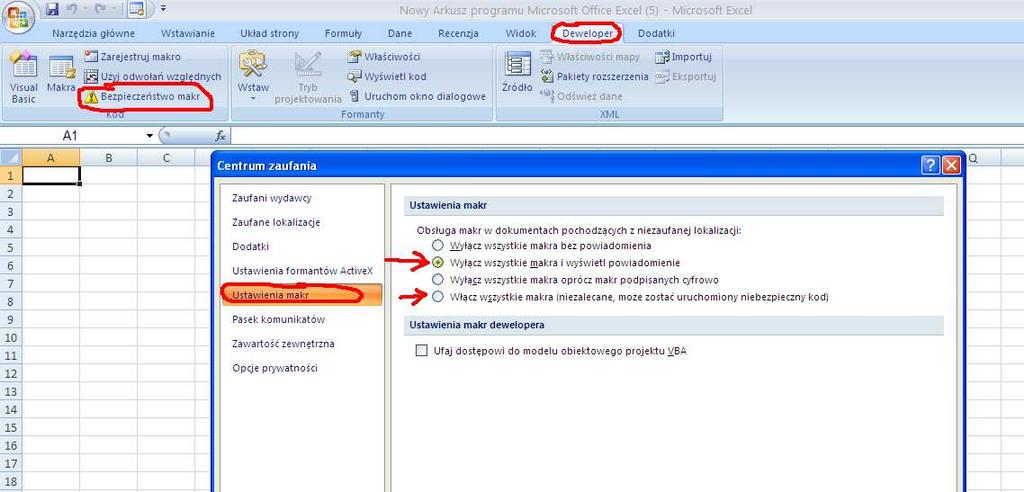
Task: Open the Visual Basic editor
Action: [x=24, y=77]
